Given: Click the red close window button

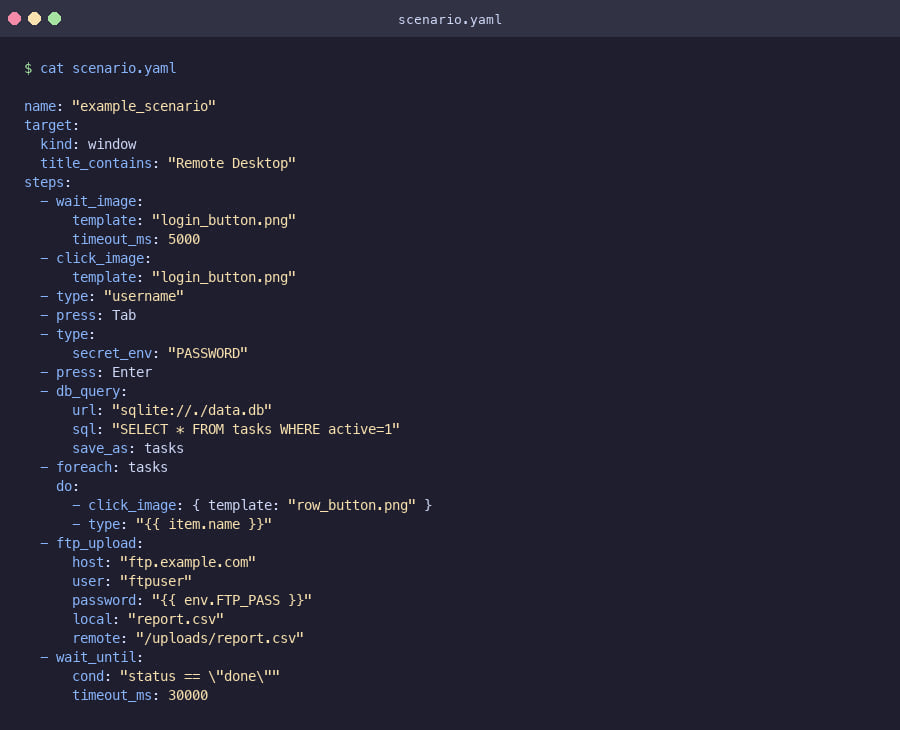Looking at the screenshot, I should coord(14,18).
